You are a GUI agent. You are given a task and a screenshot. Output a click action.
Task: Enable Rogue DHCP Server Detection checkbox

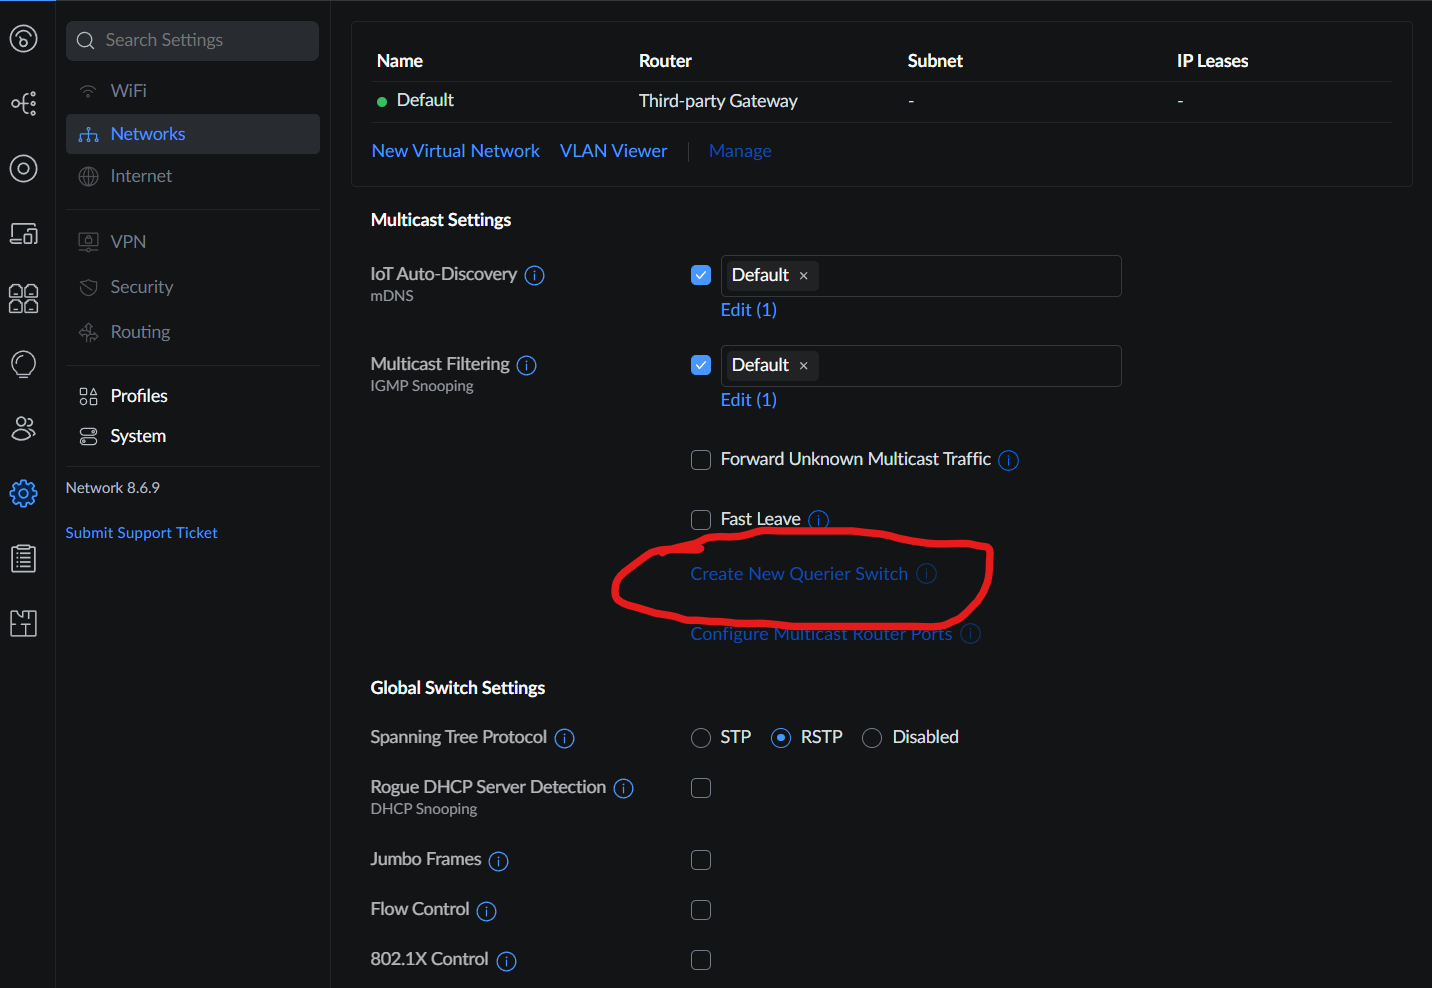point(701,788)
